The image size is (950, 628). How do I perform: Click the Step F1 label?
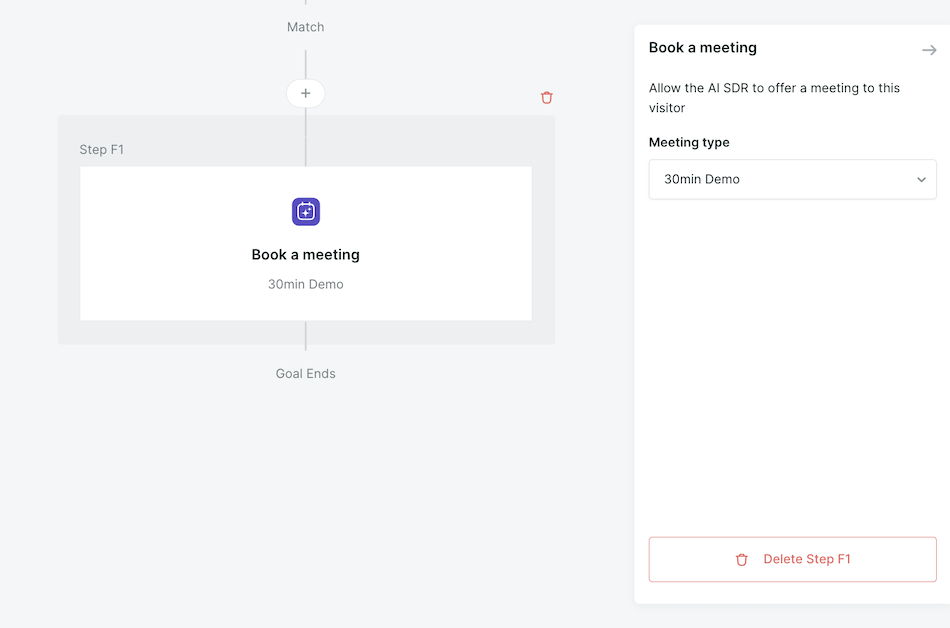(102, 150)
